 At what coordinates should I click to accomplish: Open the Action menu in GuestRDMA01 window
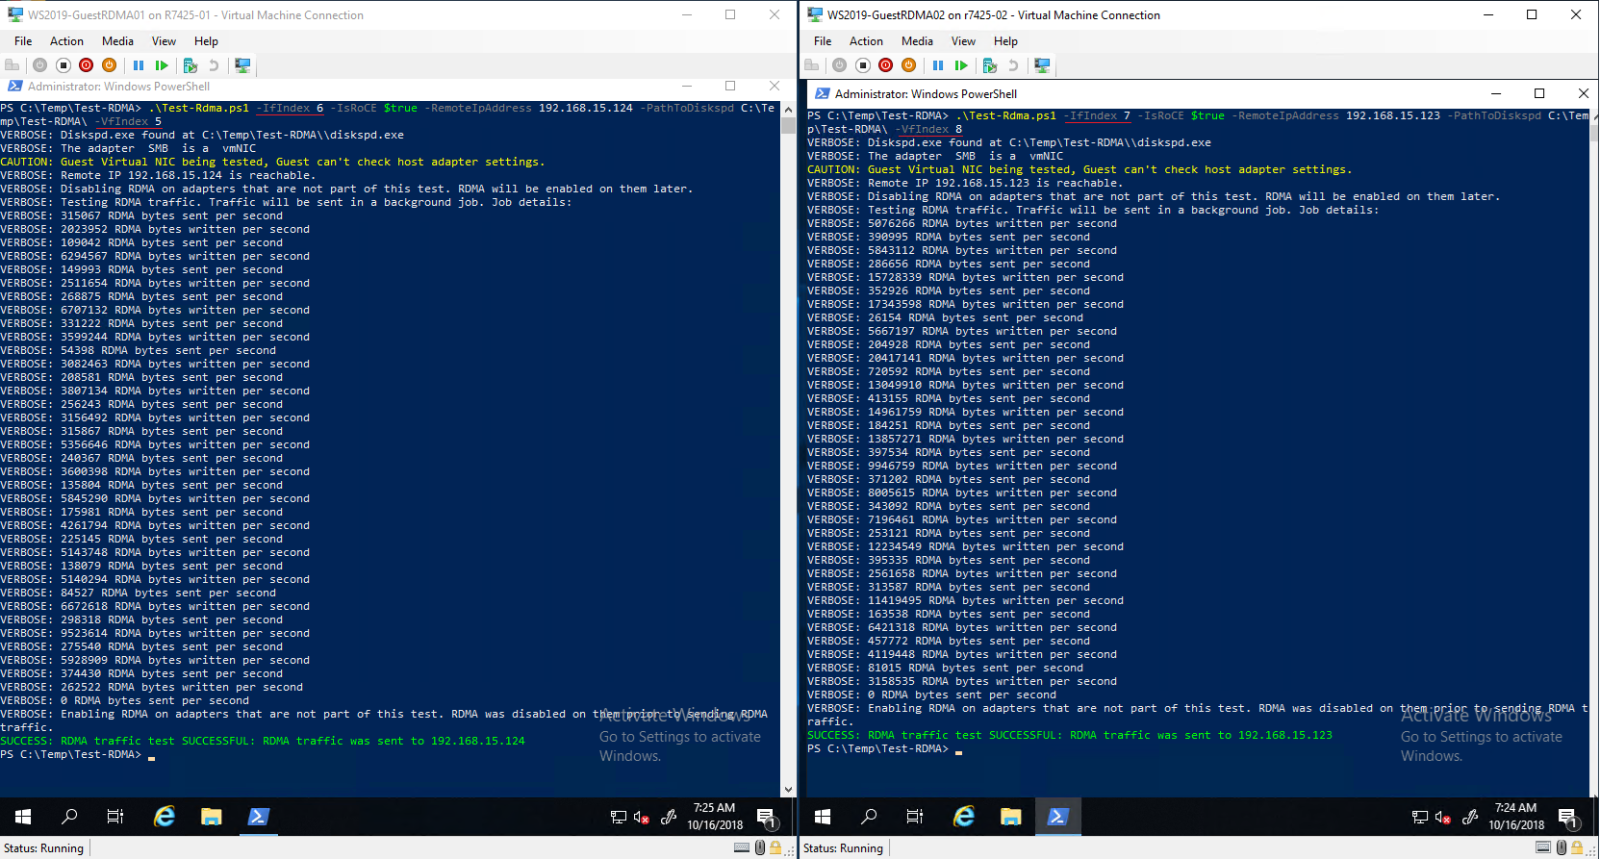tap(67, 41)
